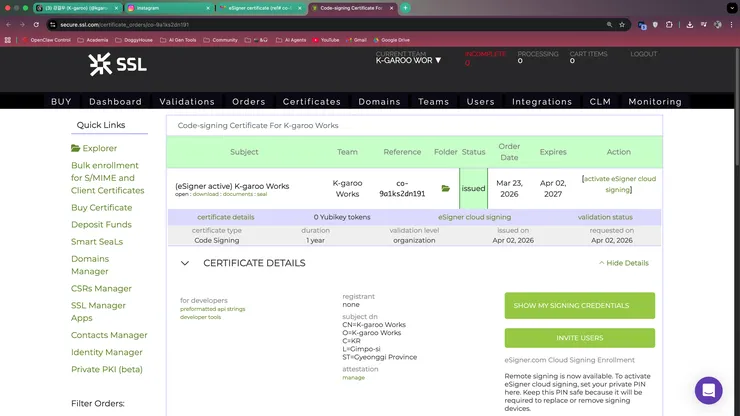Click Show My Signing Credentials button
The width and height of the screenshot is (740, 416).
tap(579, 305)
